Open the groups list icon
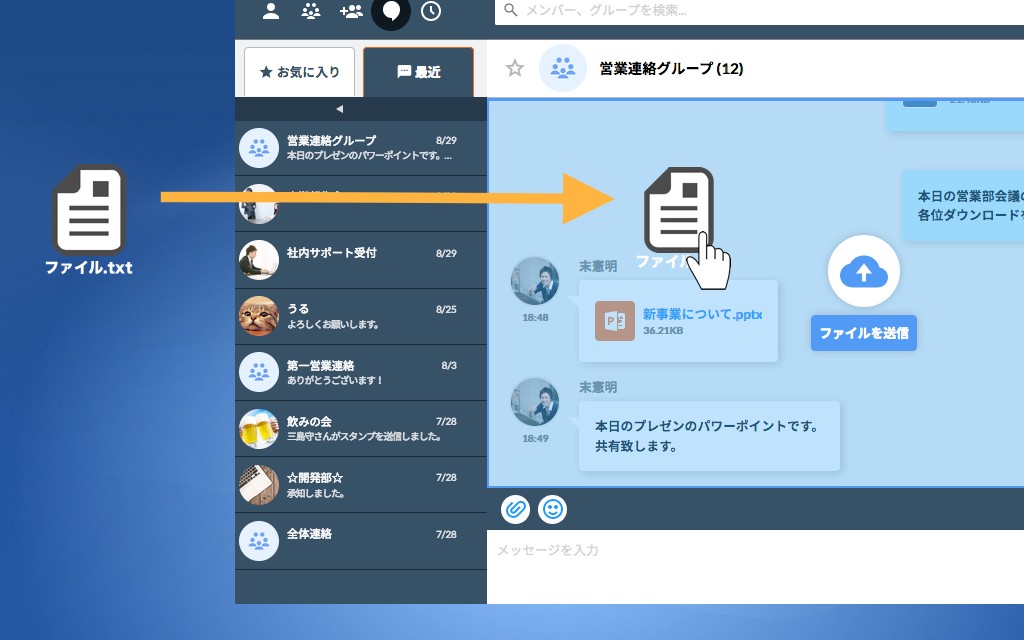Viewport: 1024px width, 640px height. [311, 11]
